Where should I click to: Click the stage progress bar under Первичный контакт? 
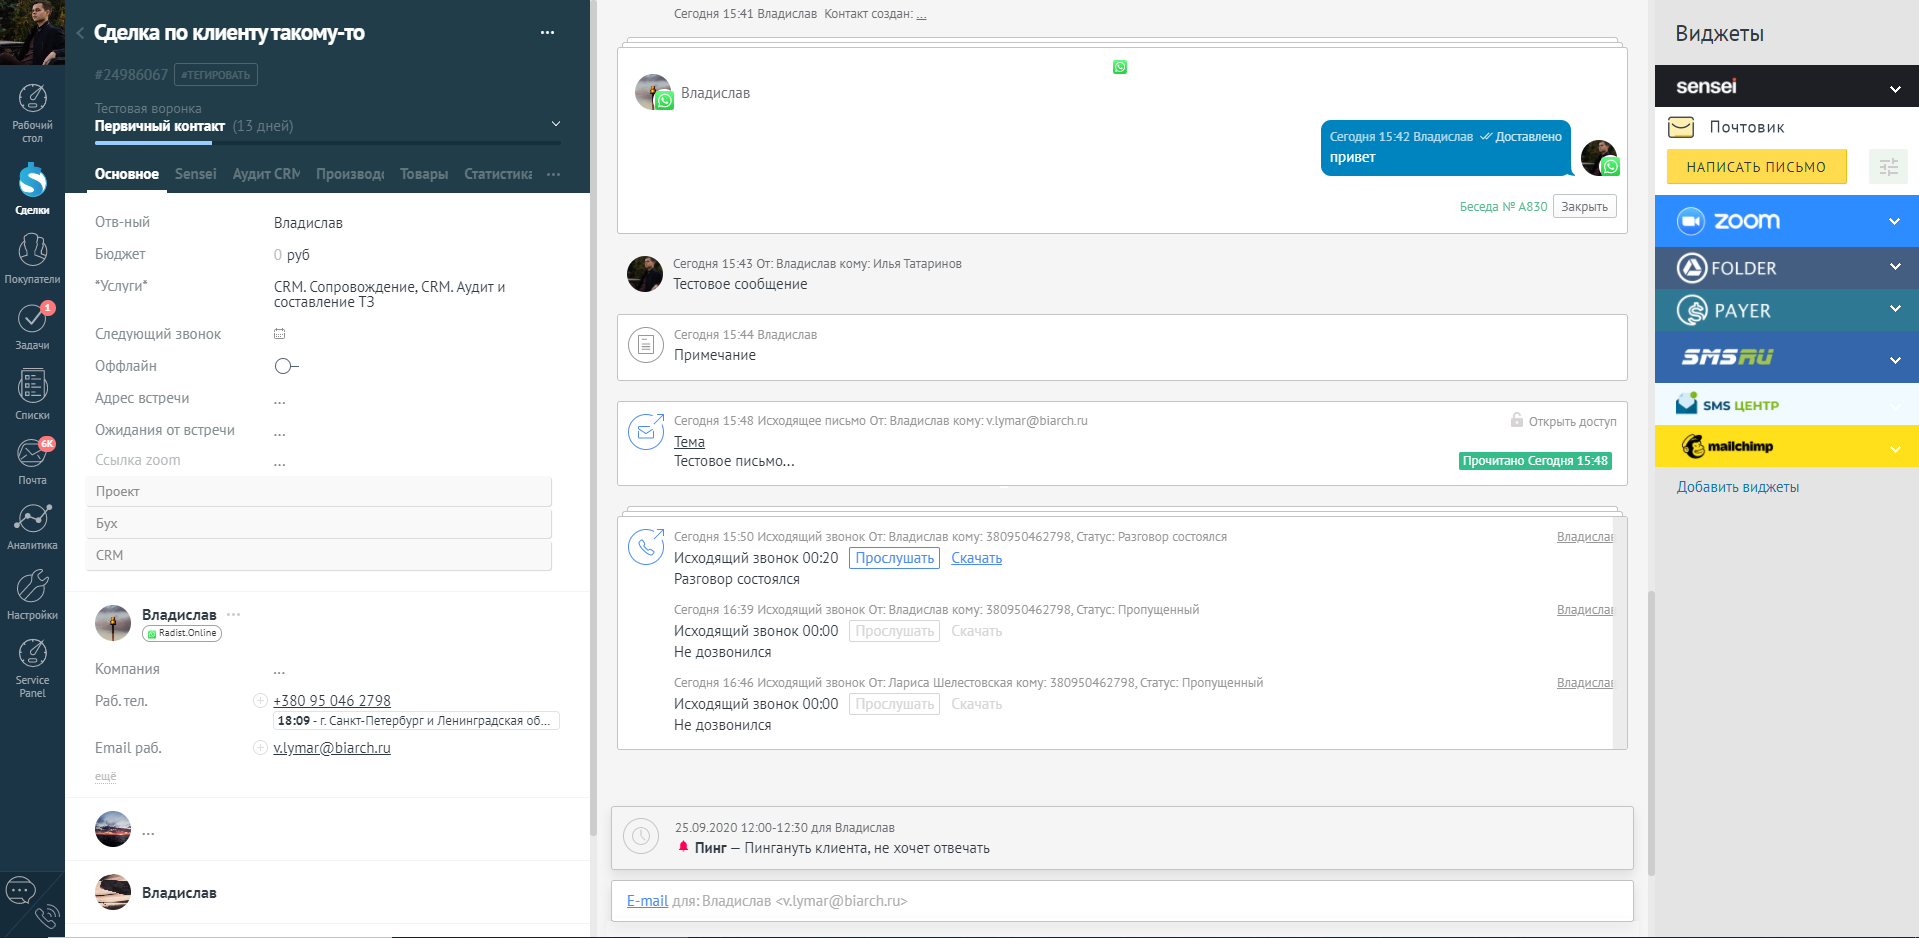coord(153,144)
